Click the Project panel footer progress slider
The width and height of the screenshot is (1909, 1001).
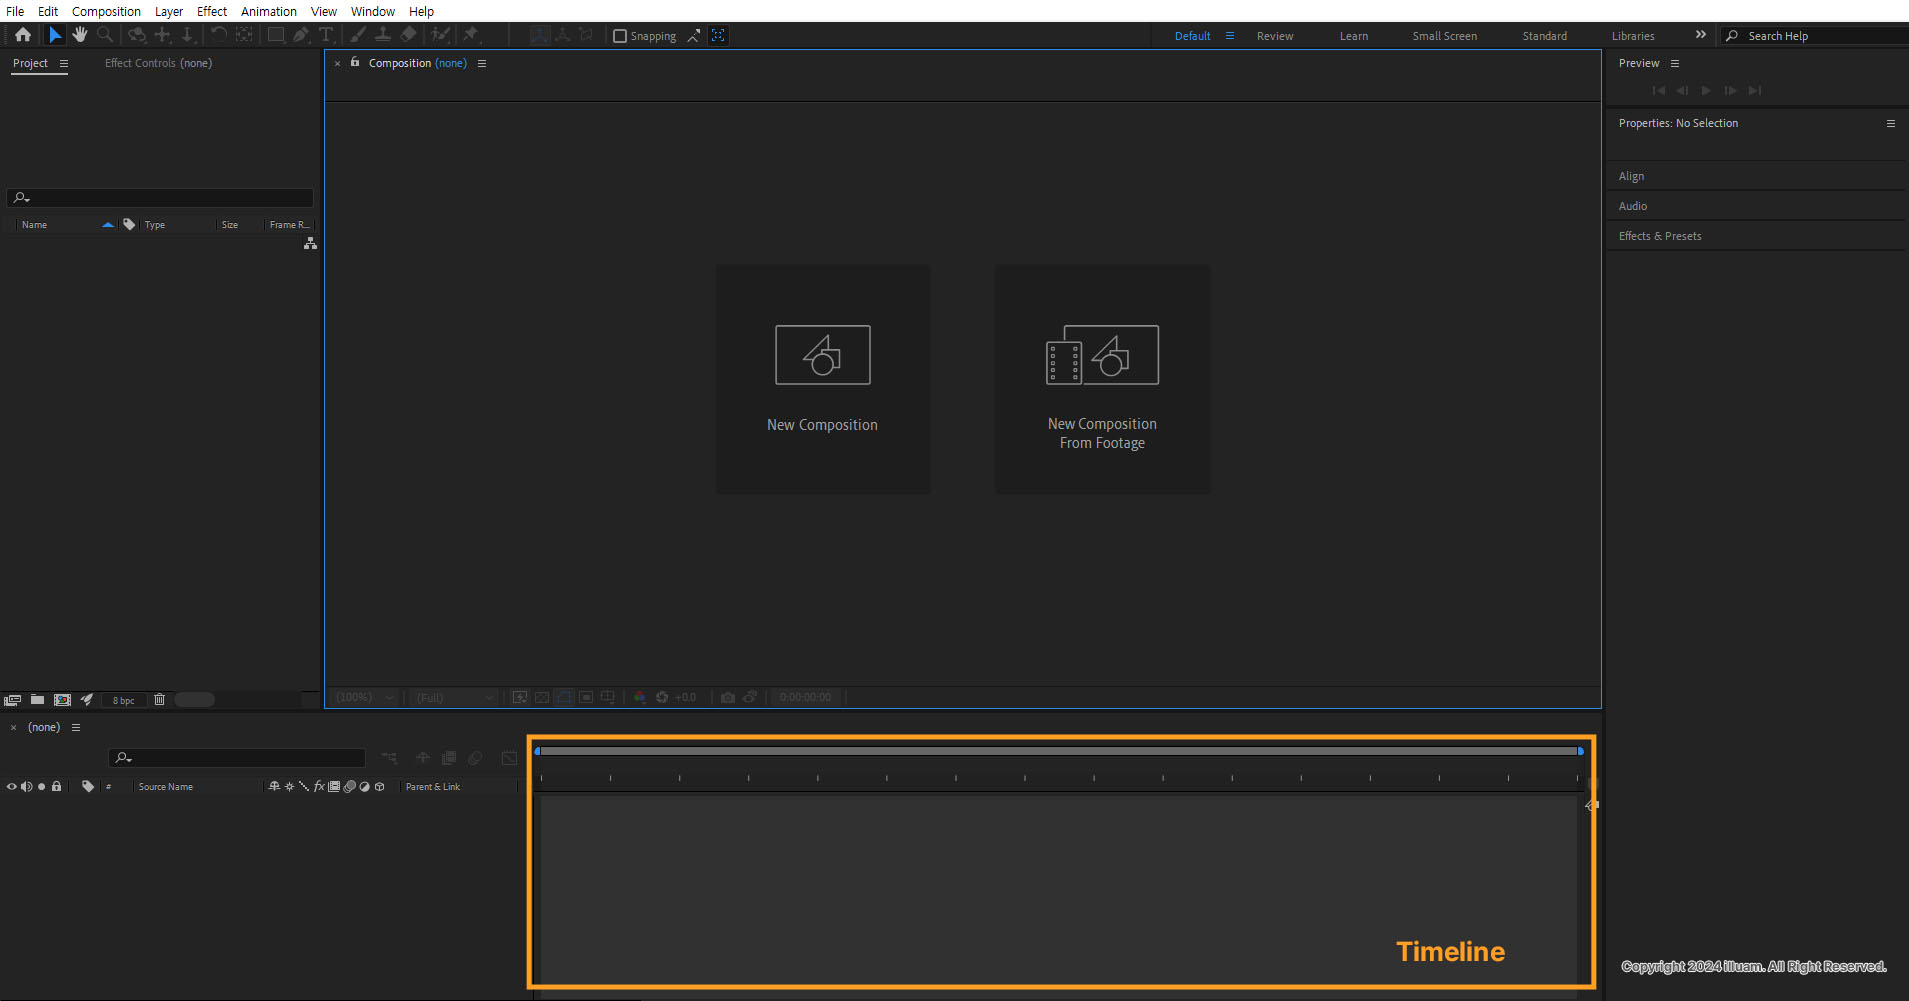(x=195, y=700)
